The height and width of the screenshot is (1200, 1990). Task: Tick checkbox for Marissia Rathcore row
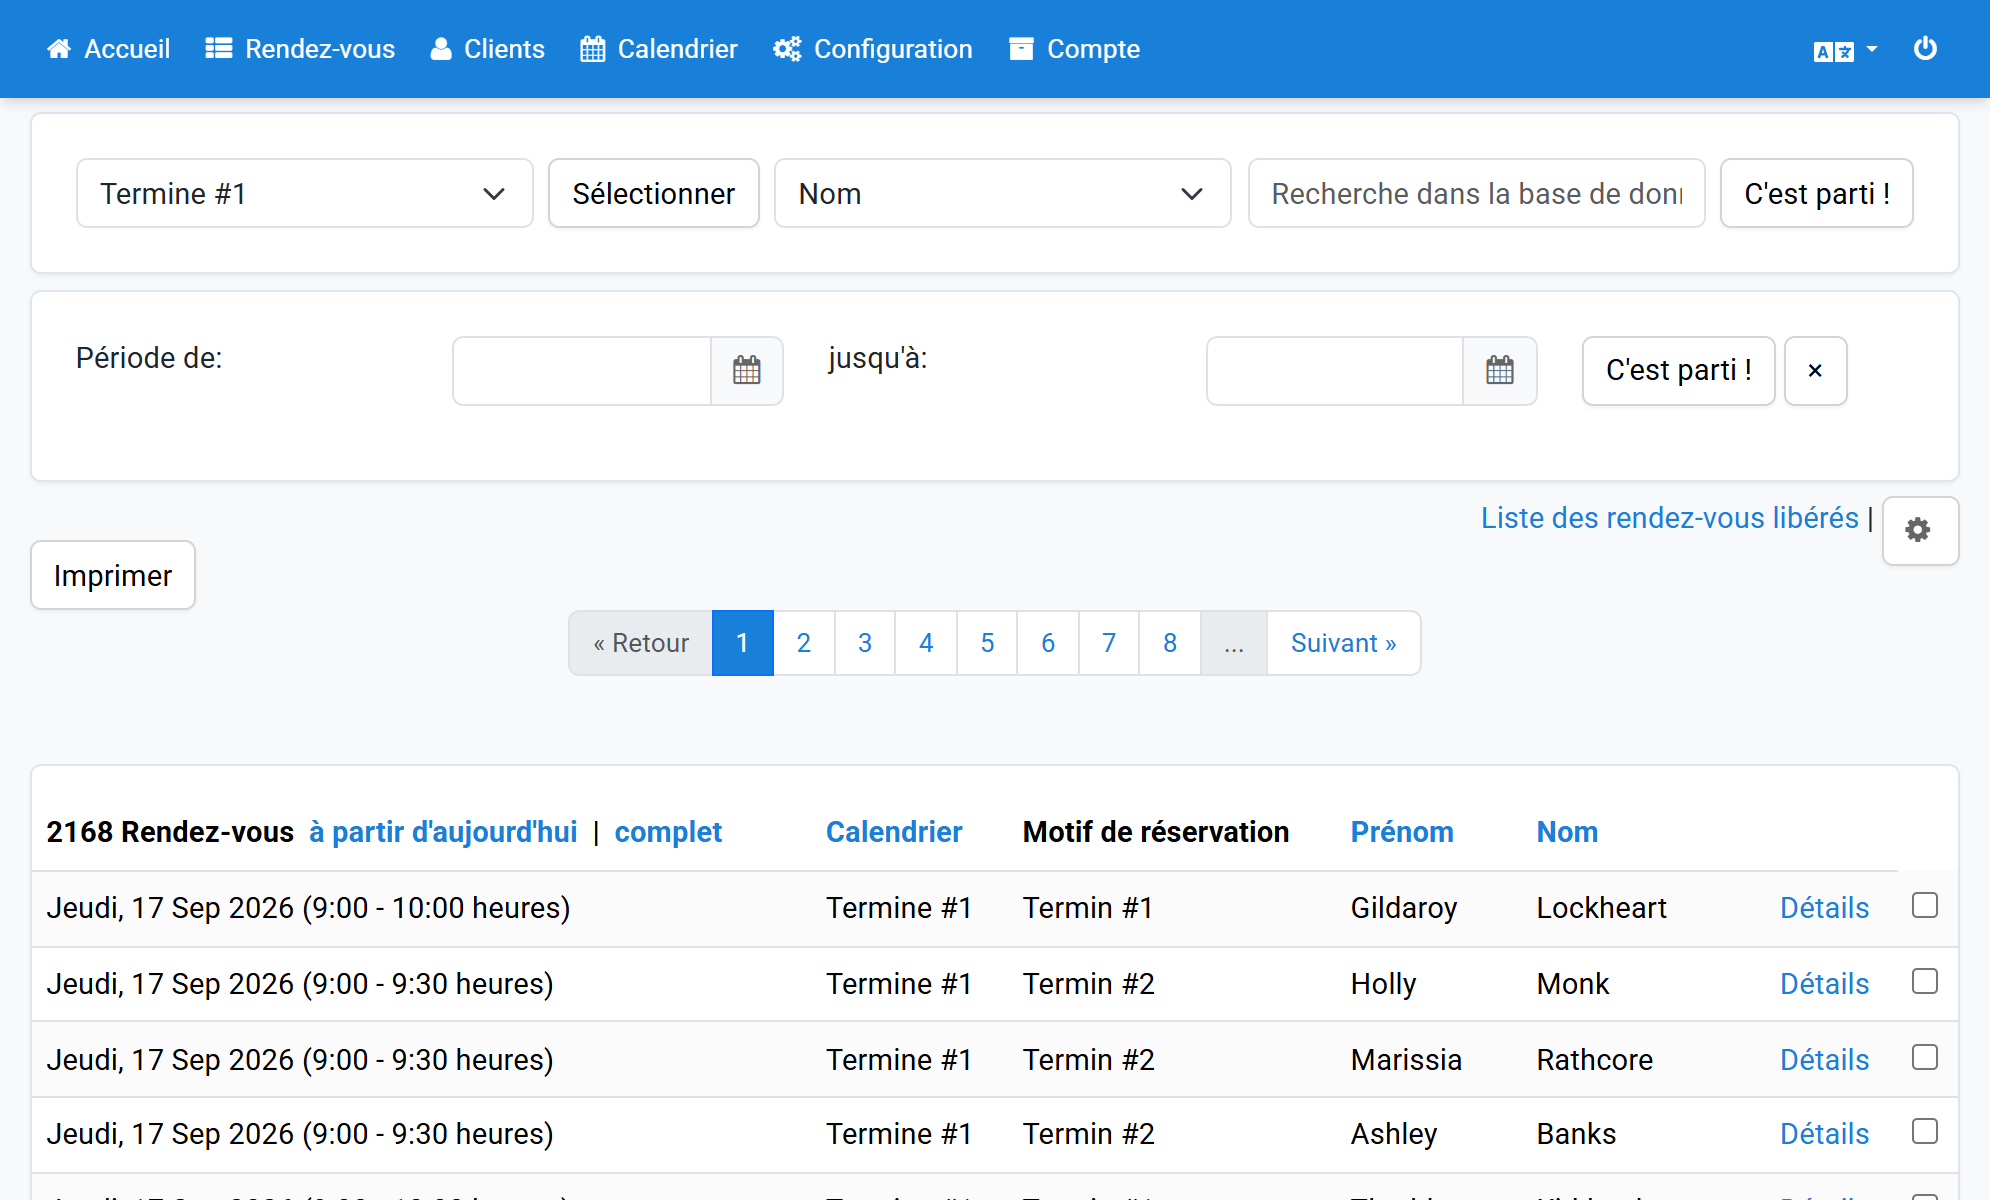(x=1925, y=1057)
